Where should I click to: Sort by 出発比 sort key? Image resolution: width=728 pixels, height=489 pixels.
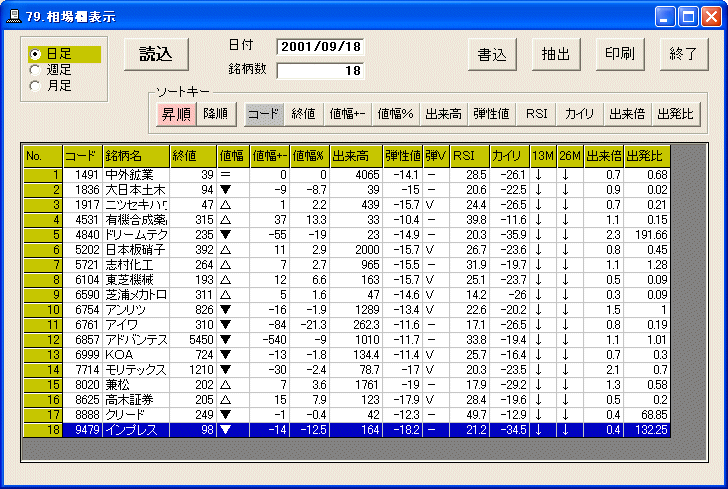click(x=676, y=114)
